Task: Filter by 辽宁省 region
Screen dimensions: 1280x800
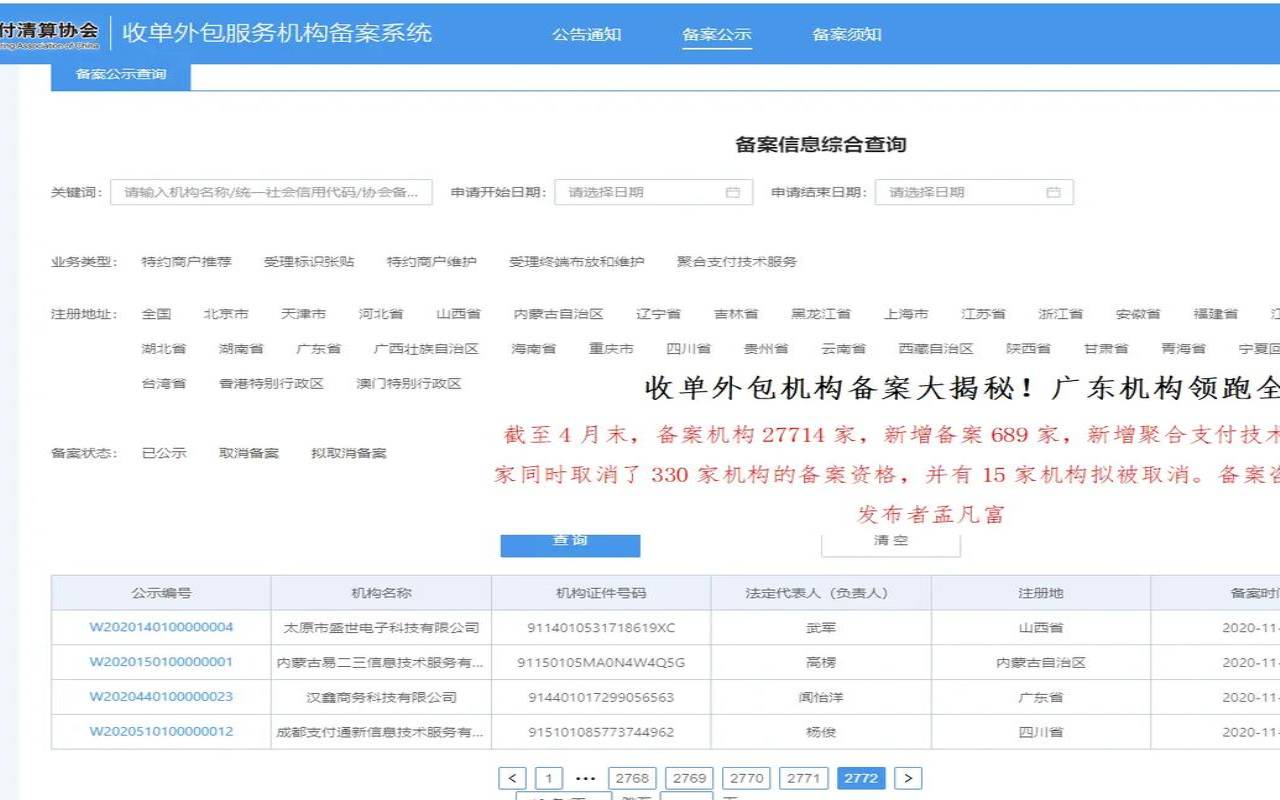Action: pyautogui.click(x=658, y=314)
